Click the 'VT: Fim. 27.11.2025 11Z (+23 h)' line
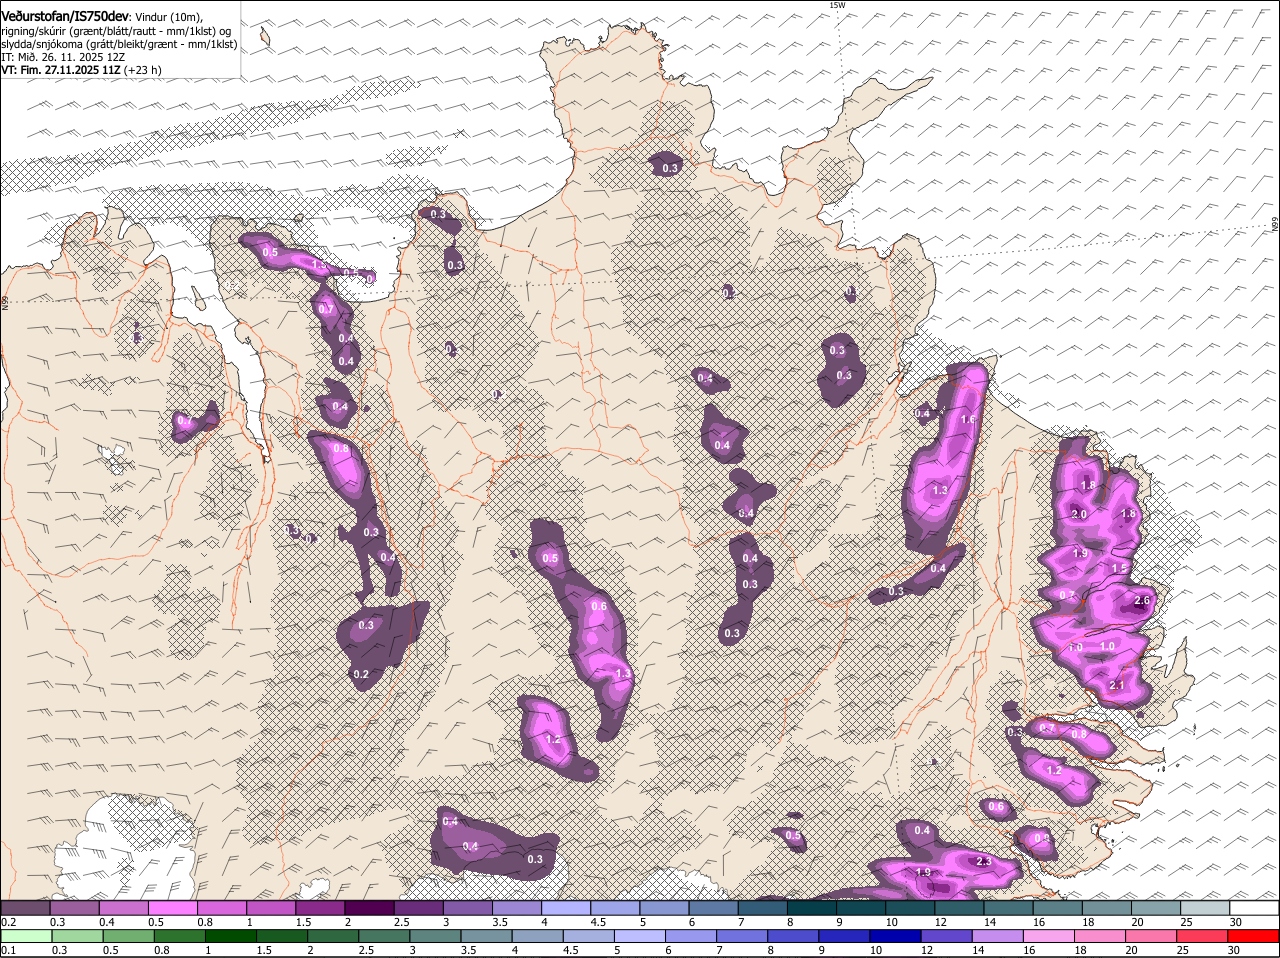The height and width of the screenshot is (958, 1280). click(81, 70)
